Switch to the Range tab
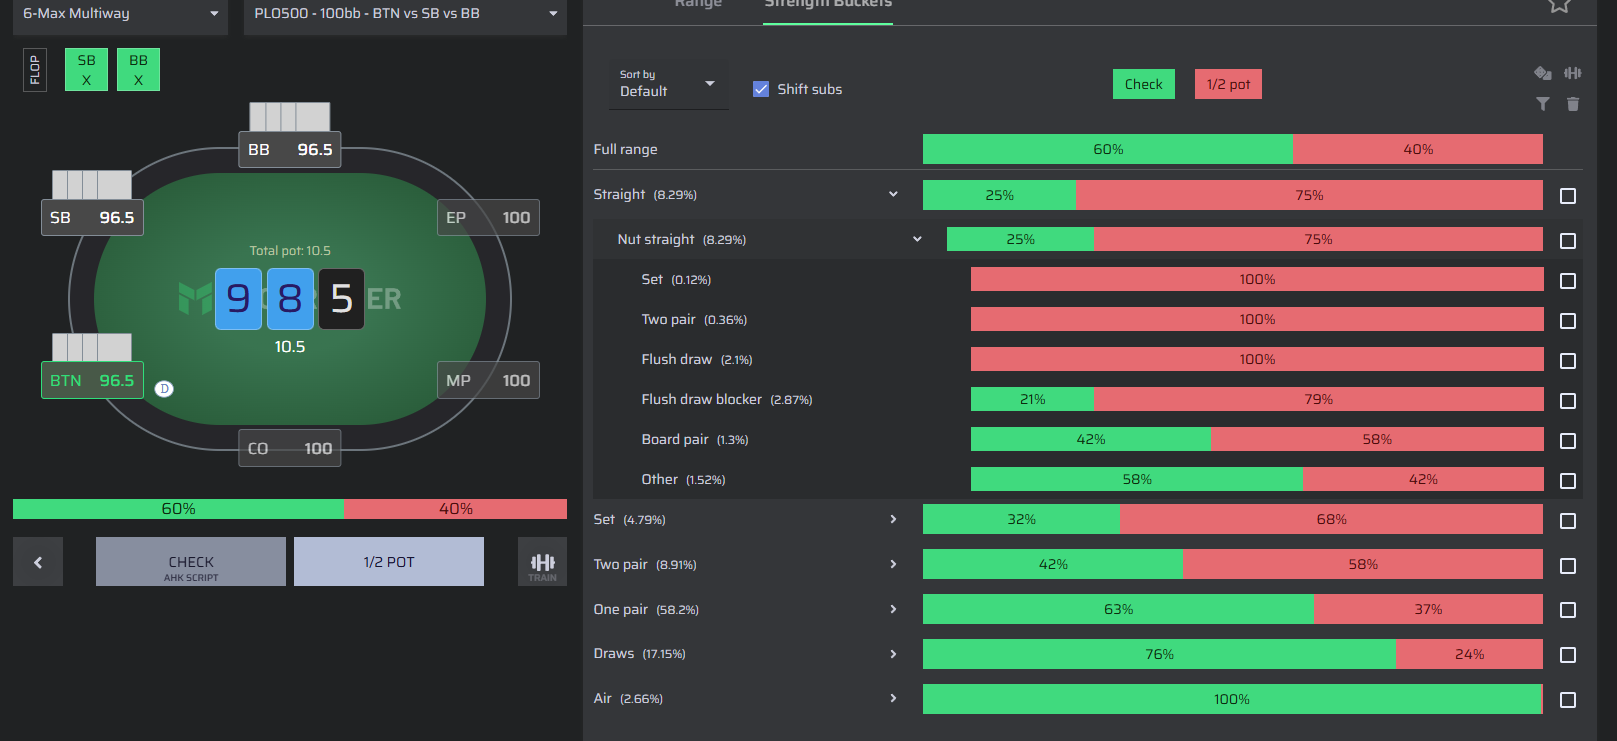 tap(698, 4)
